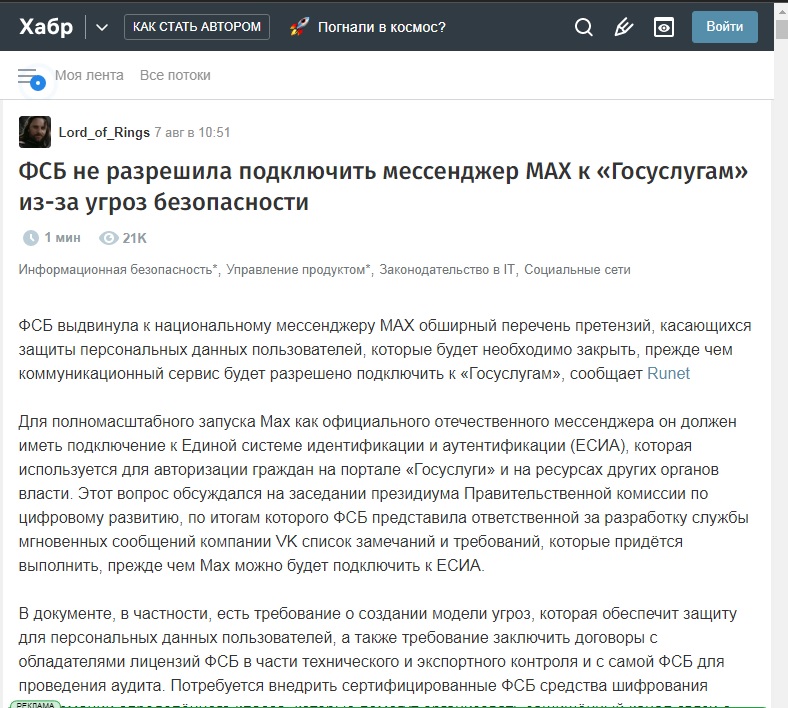Click the 1 мин reading time text

pos(62,238)
